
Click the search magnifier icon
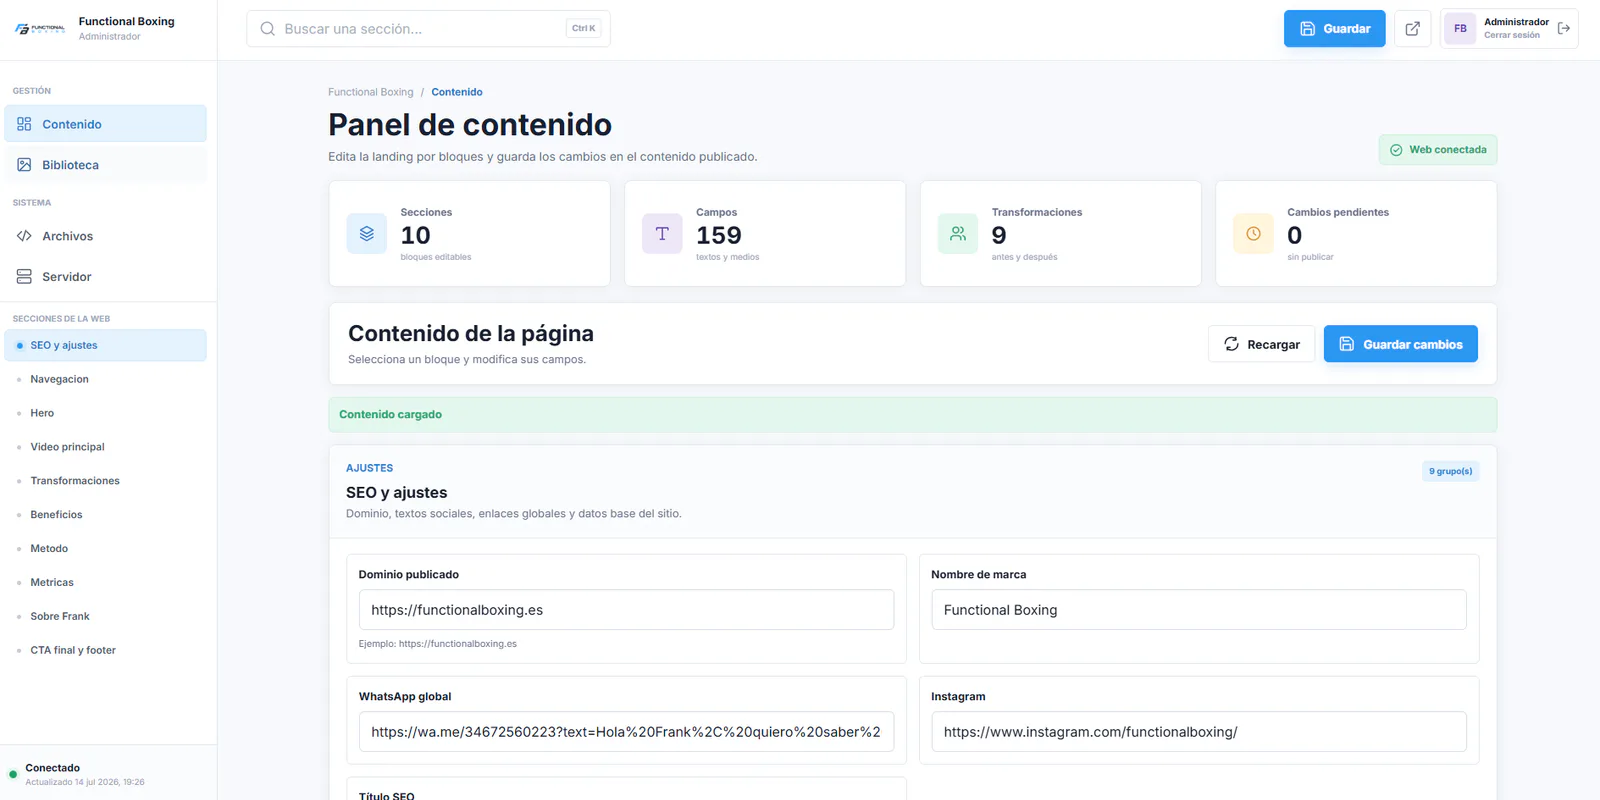[267, 29]
